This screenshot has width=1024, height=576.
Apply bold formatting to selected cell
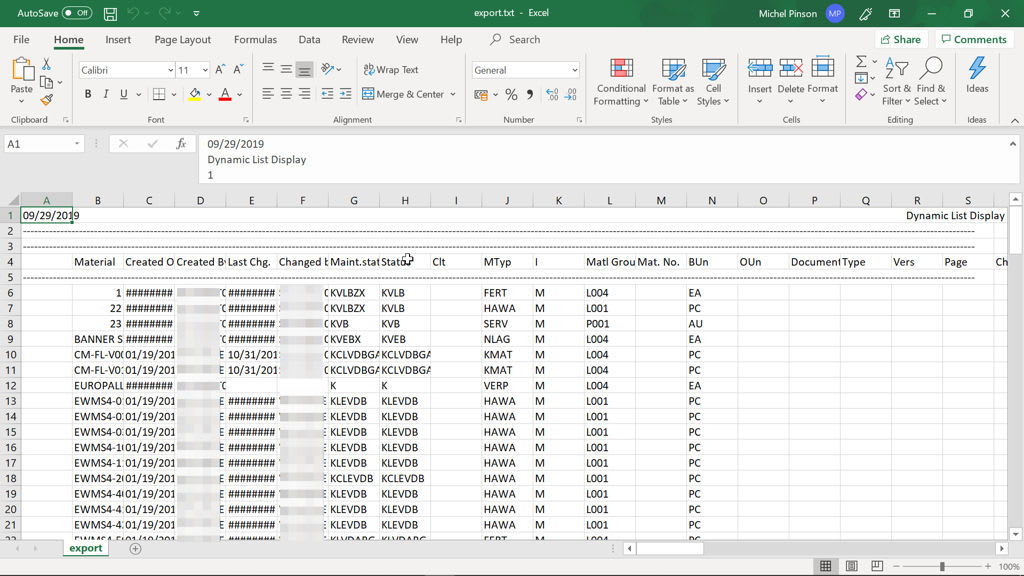tap(88, 93)
